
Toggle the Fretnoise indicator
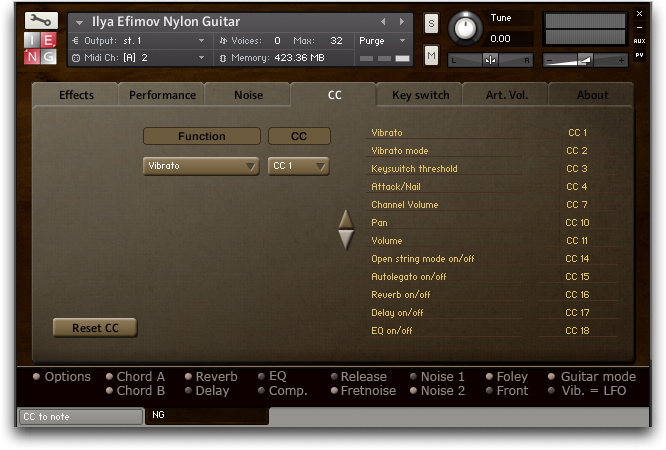coord(334,390)
